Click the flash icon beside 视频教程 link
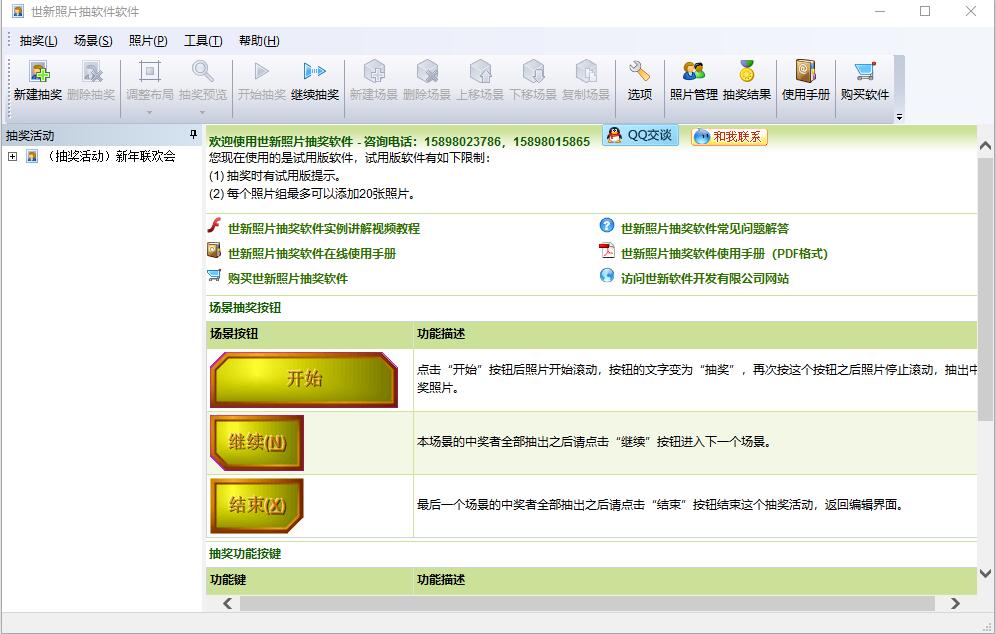996x634 pixels. 215,226
